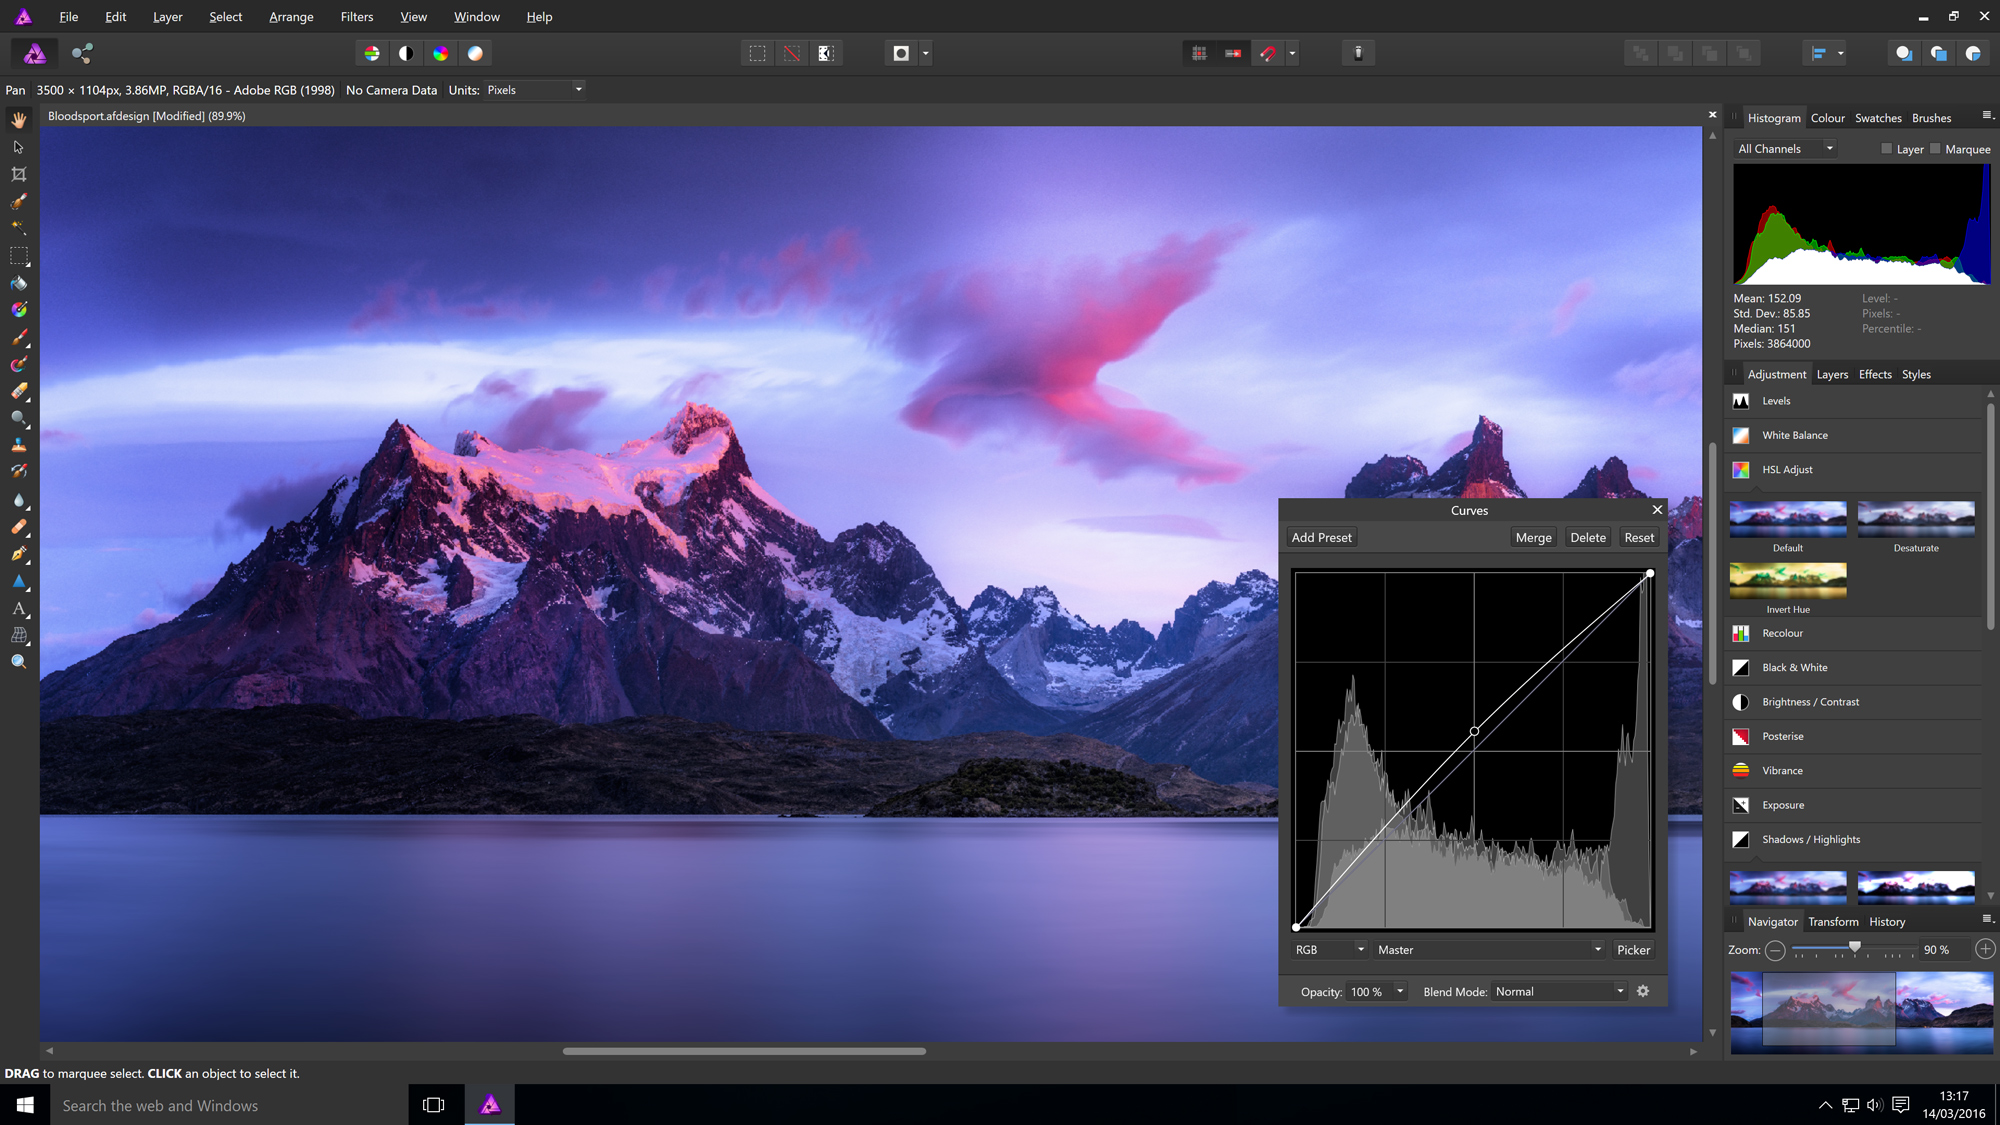Select the Zoom tool in toolbar
2000x1125 pixels.
coord(19,663)
